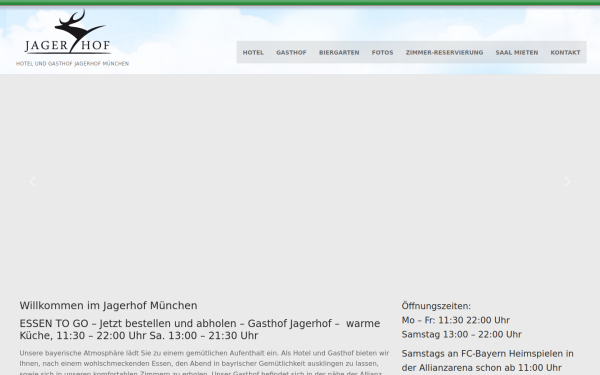Click 'Öffnungszeiten:' label

pos(436,306)
